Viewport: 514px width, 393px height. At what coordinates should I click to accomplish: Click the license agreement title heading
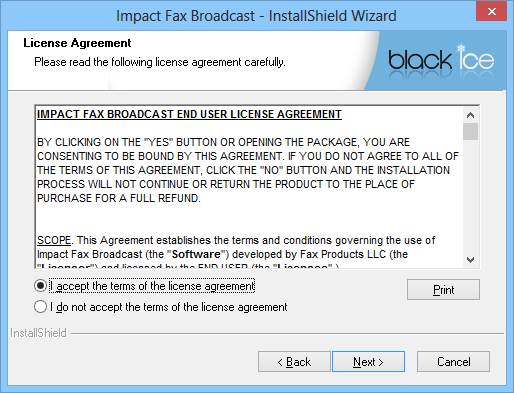[189, 114]
